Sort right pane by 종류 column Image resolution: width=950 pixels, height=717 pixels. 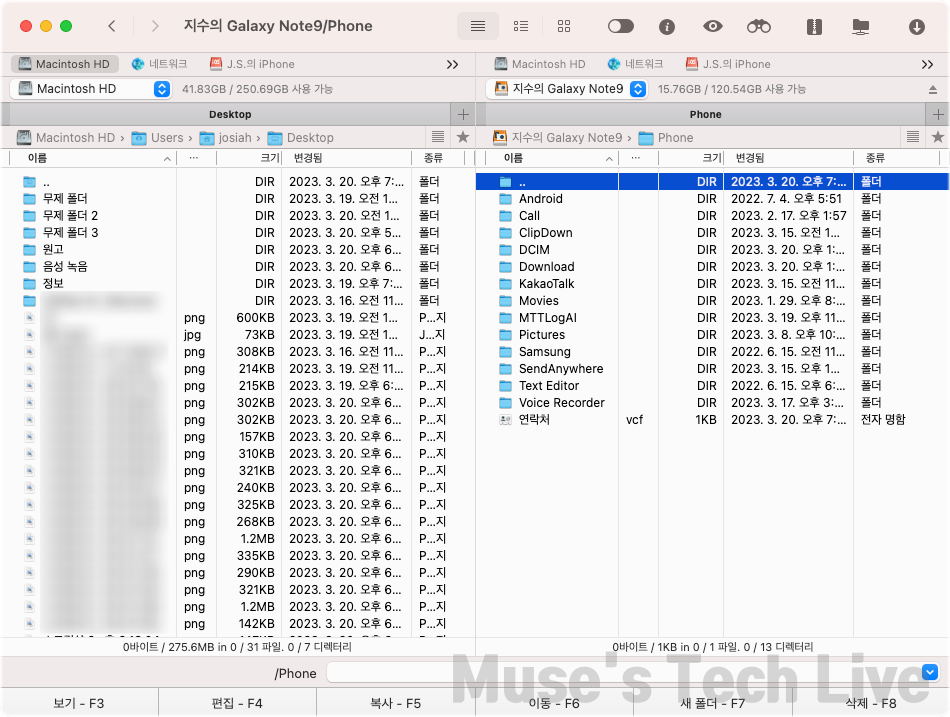(896, 158)
